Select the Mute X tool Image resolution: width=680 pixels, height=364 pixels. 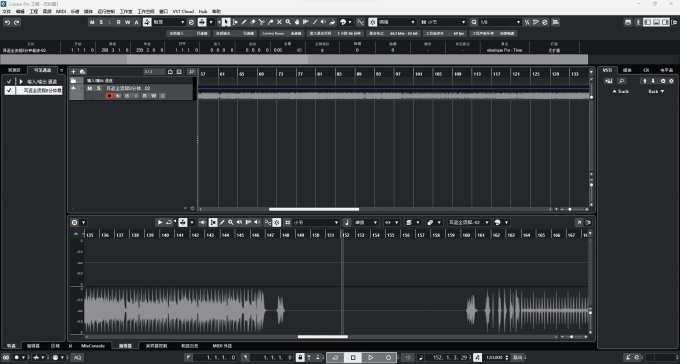[x=279, y=22]
